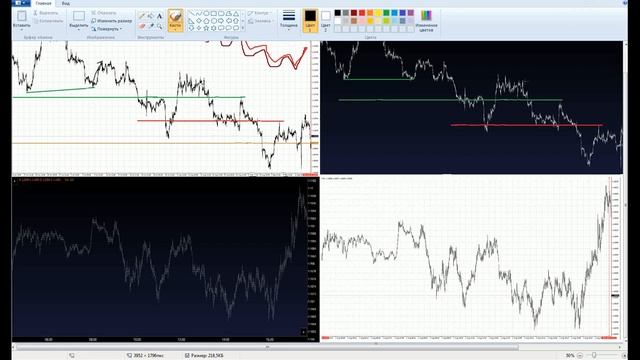Screen dimensions: 640x360
Task: Choose the Cloud callout shape
Action: pos(236,28)
